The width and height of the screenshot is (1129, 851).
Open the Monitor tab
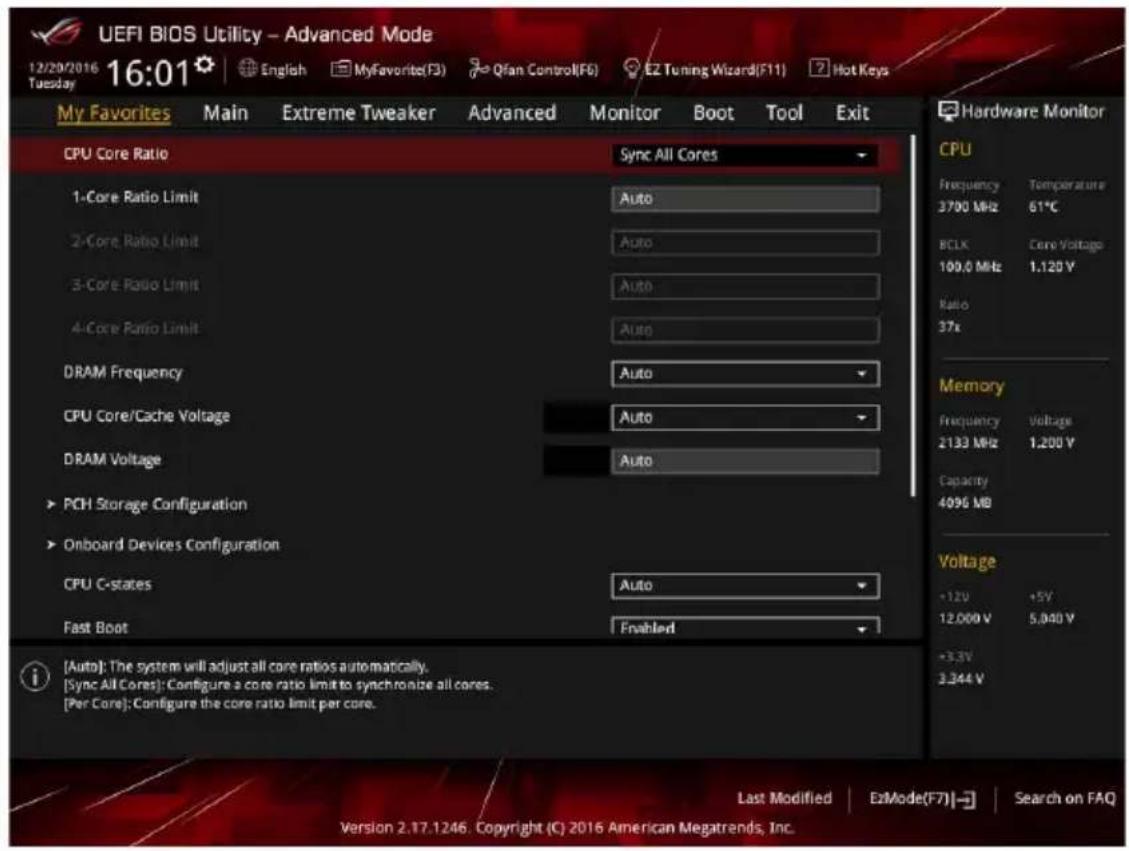(x=624, y=113)
